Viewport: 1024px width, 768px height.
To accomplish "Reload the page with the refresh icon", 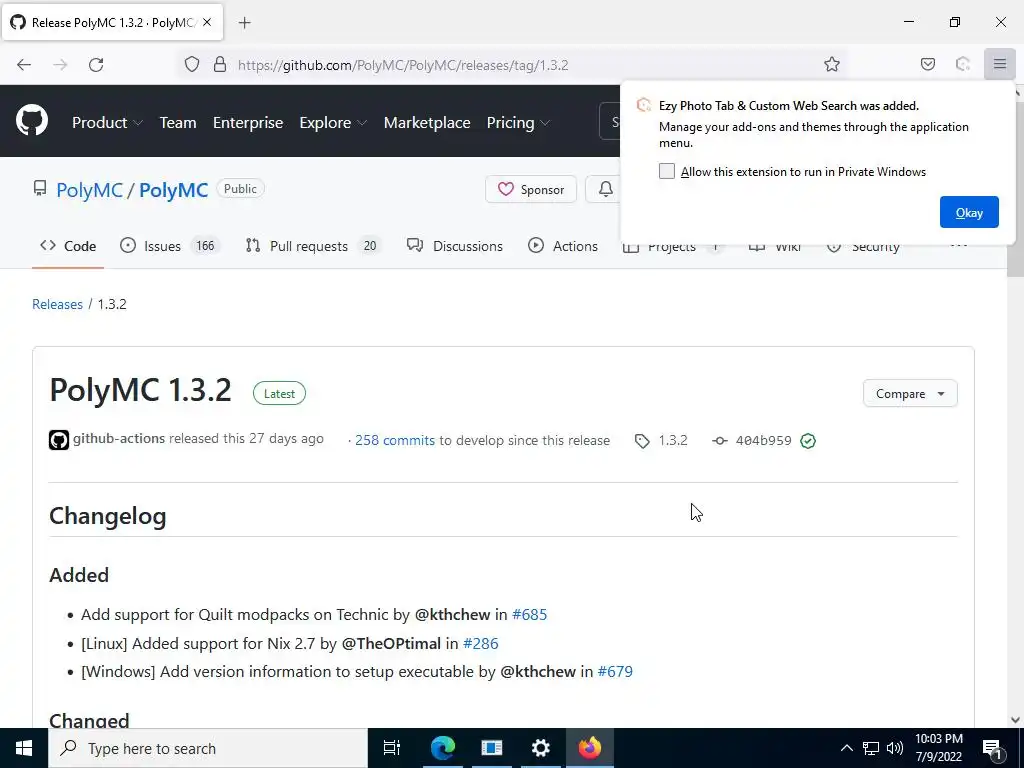I will point(96,65).
